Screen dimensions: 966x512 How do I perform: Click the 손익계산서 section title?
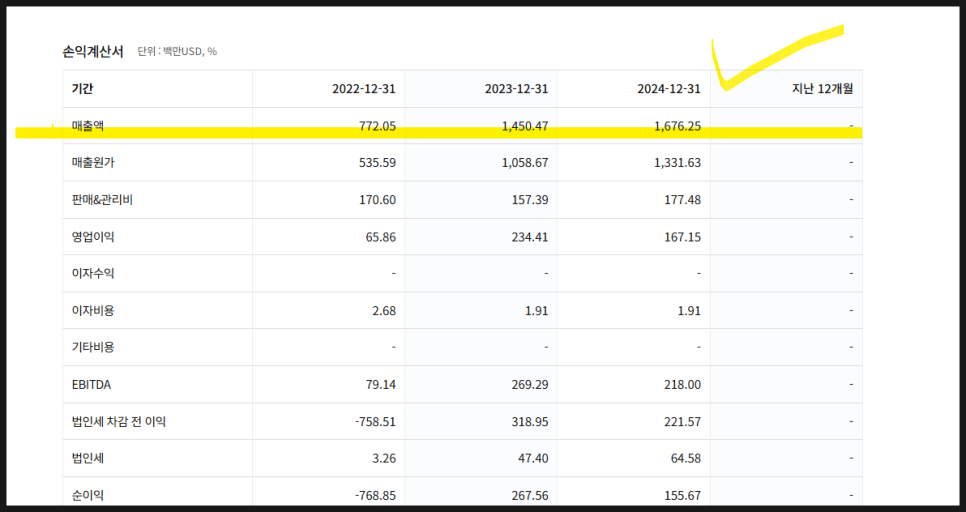coord(93,51)
